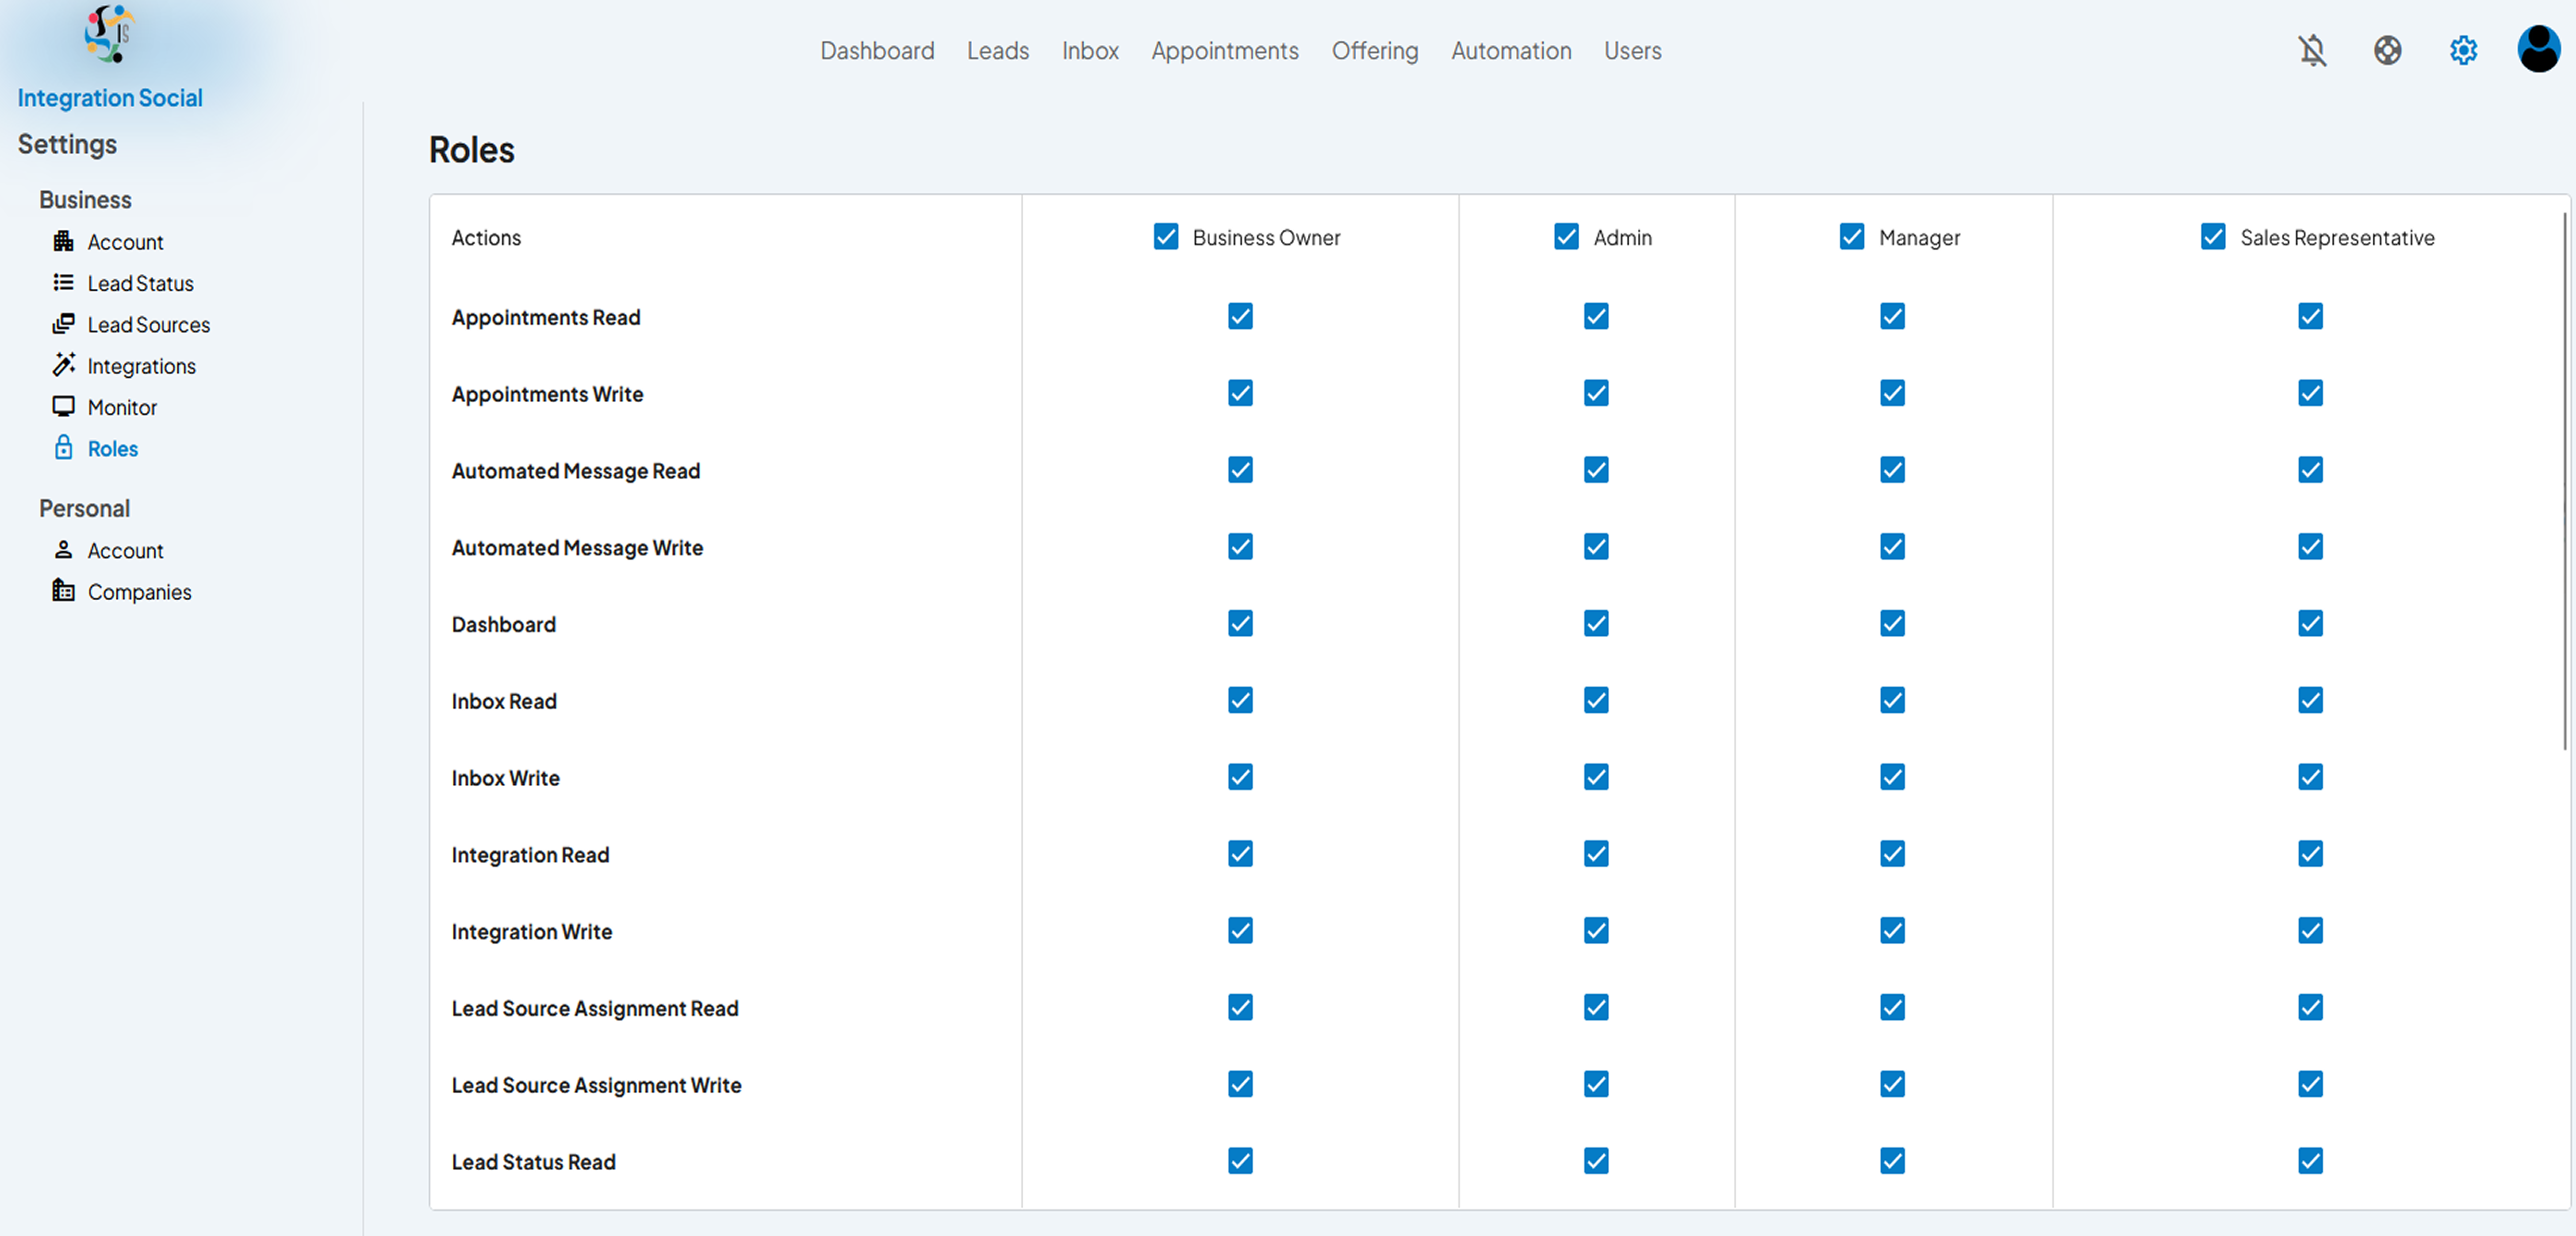
Task: Open the user profile avatar
Action: [x=2539, y=49]
